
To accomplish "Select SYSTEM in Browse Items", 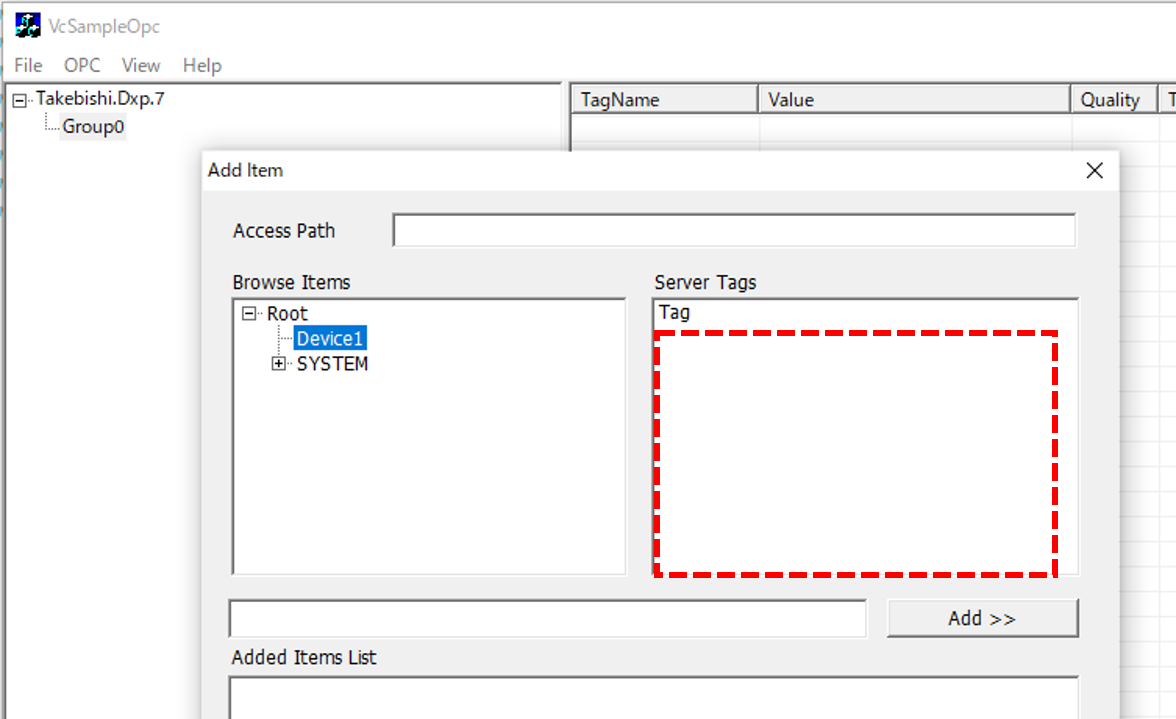I will (x=332, y=364).
